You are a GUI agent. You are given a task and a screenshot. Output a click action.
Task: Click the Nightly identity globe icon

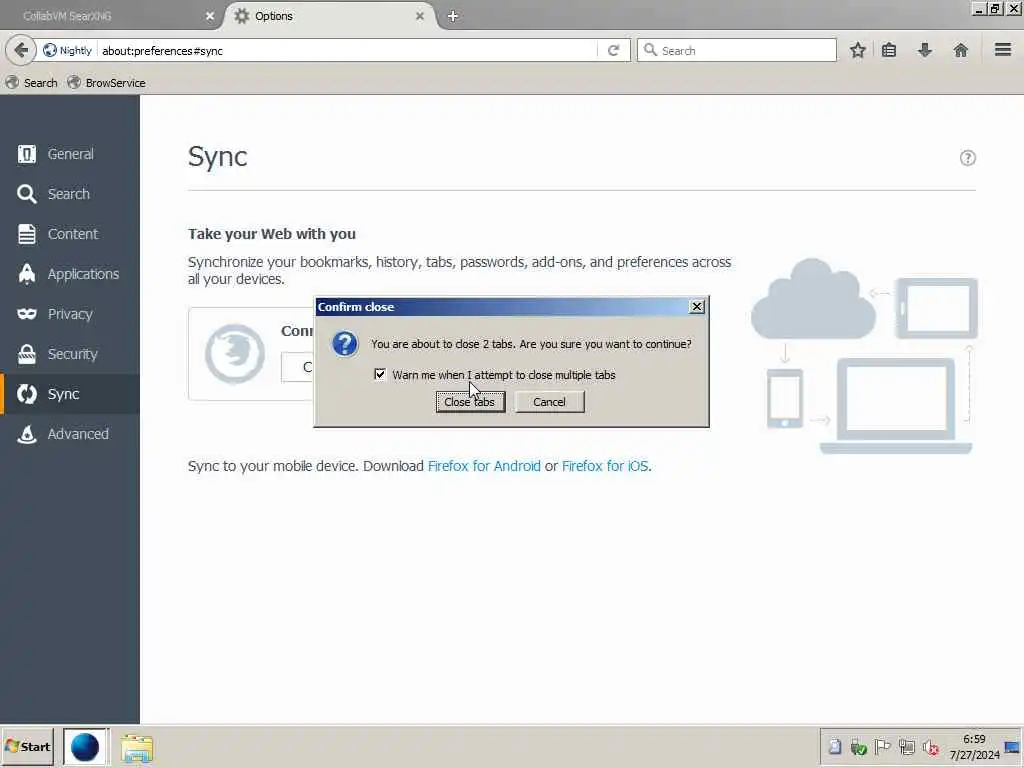[x=50, y=50]
